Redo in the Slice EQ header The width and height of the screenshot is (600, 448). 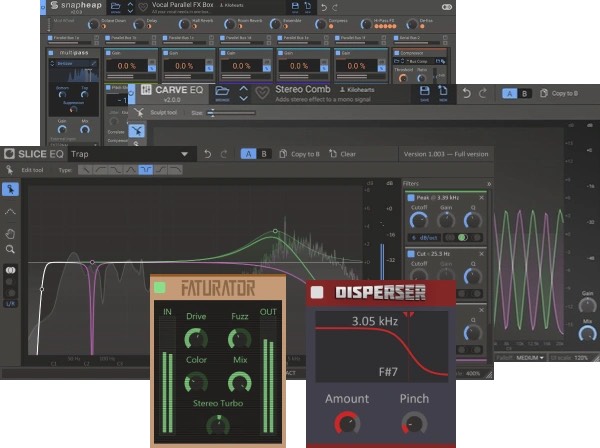(x=224, y=154)
